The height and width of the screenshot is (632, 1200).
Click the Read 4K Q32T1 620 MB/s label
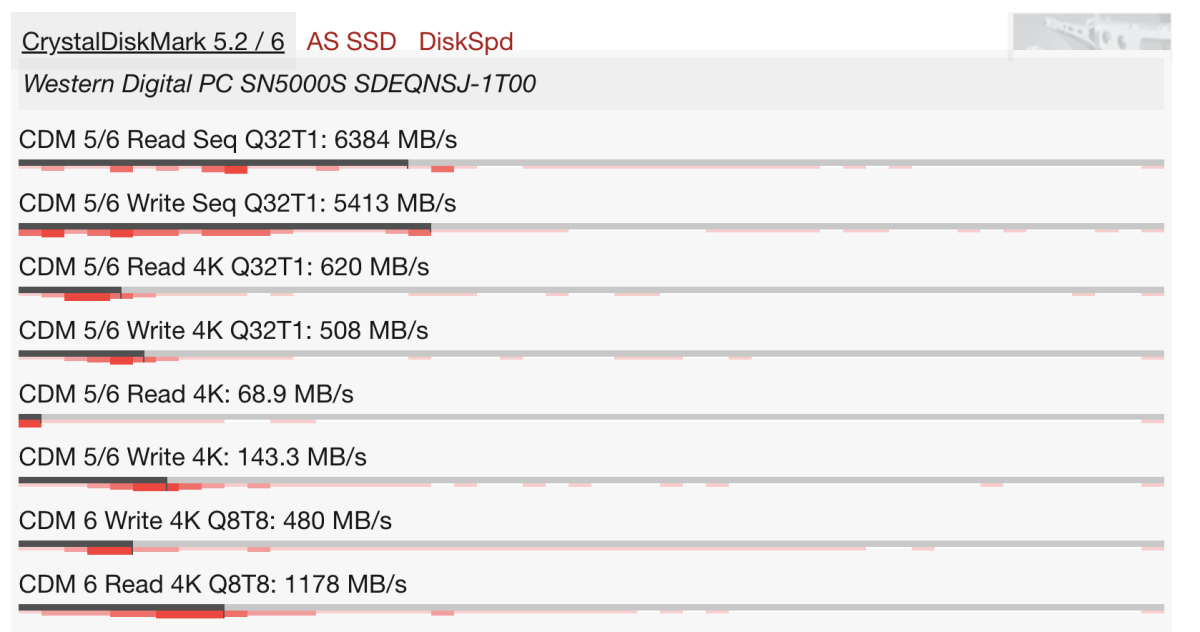(x=224, y=267)
